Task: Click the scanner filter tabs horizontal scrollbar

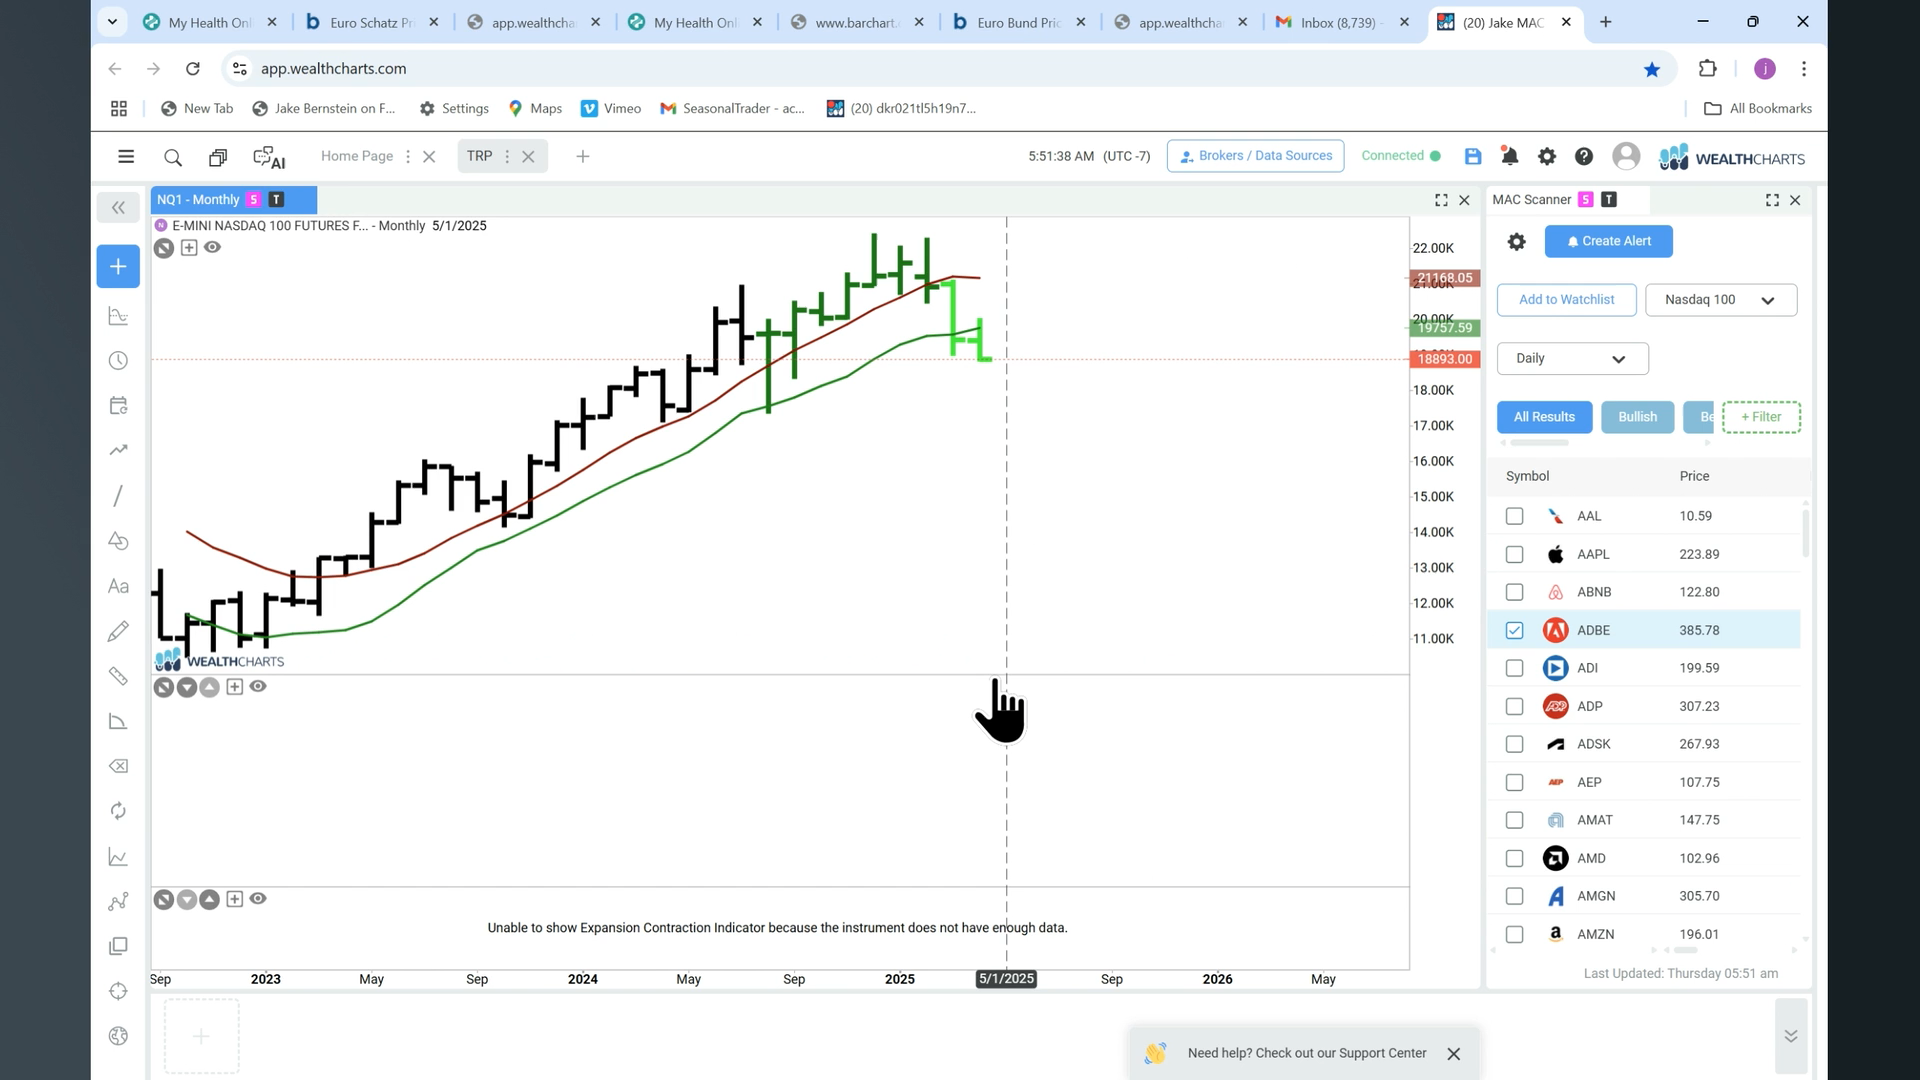Action: (1539, 443)
